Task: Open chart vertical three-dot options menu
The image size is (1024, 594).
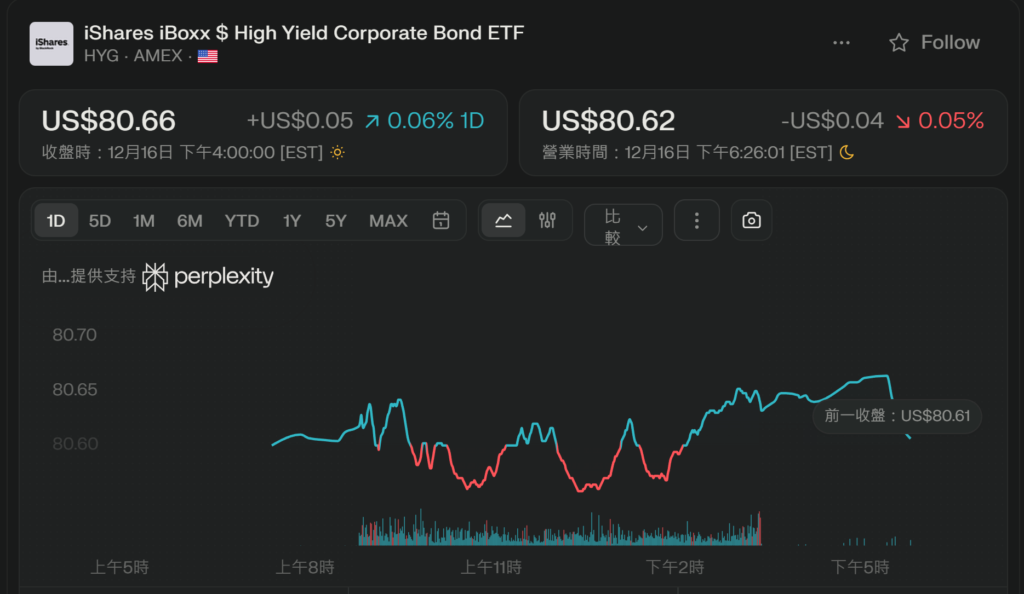Action: (x=697, y=221)
